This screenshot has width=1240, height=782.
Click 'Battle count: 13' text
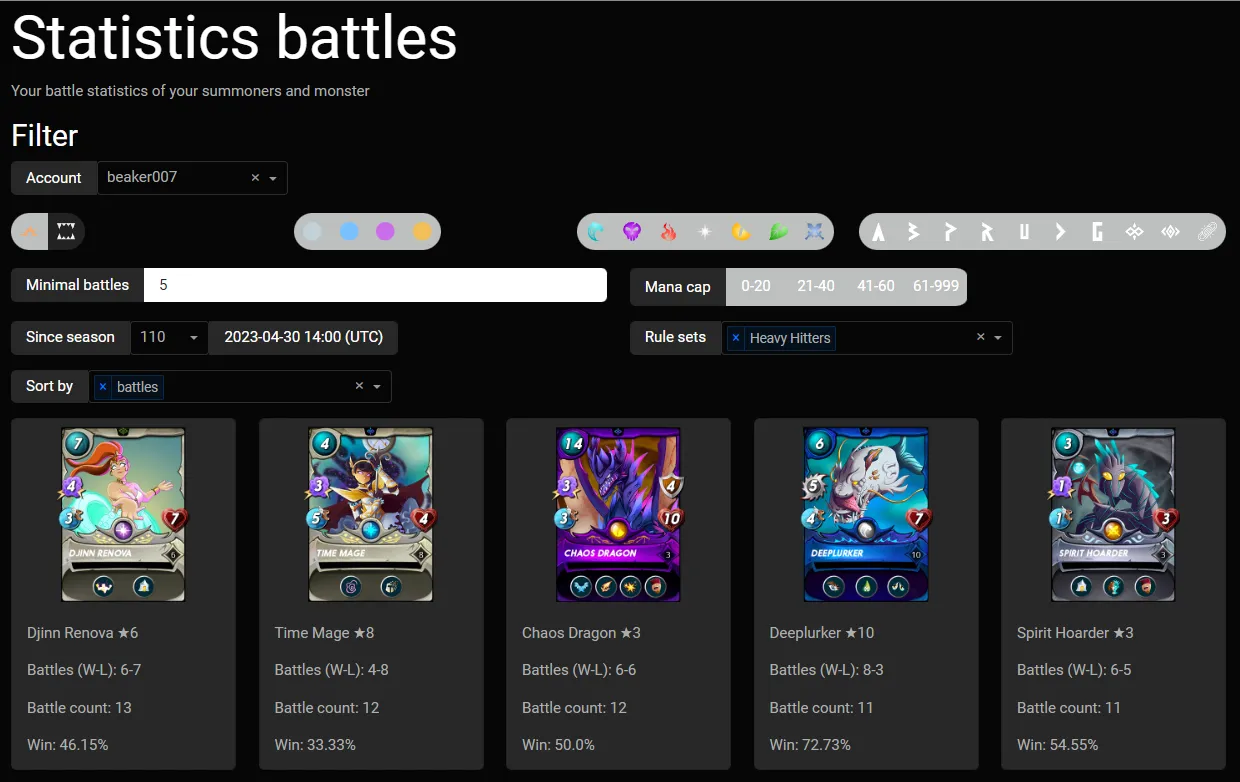(79, 708)
